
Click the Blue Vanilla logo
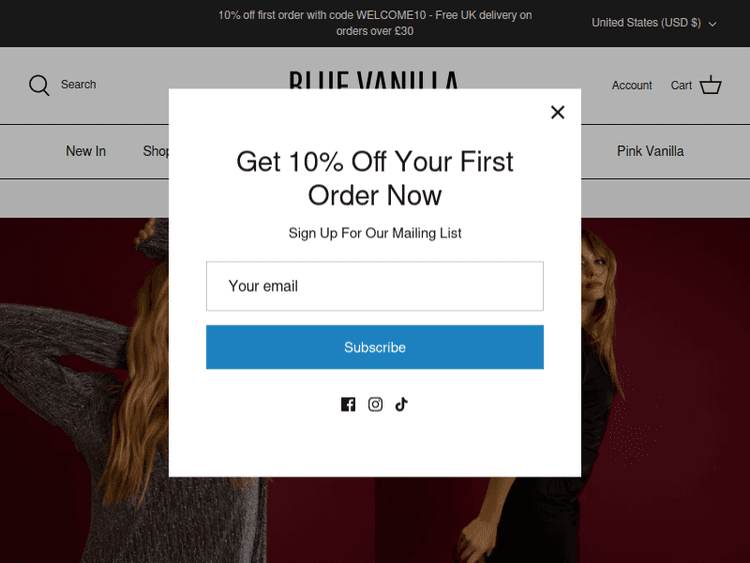[x=374, y=79]
